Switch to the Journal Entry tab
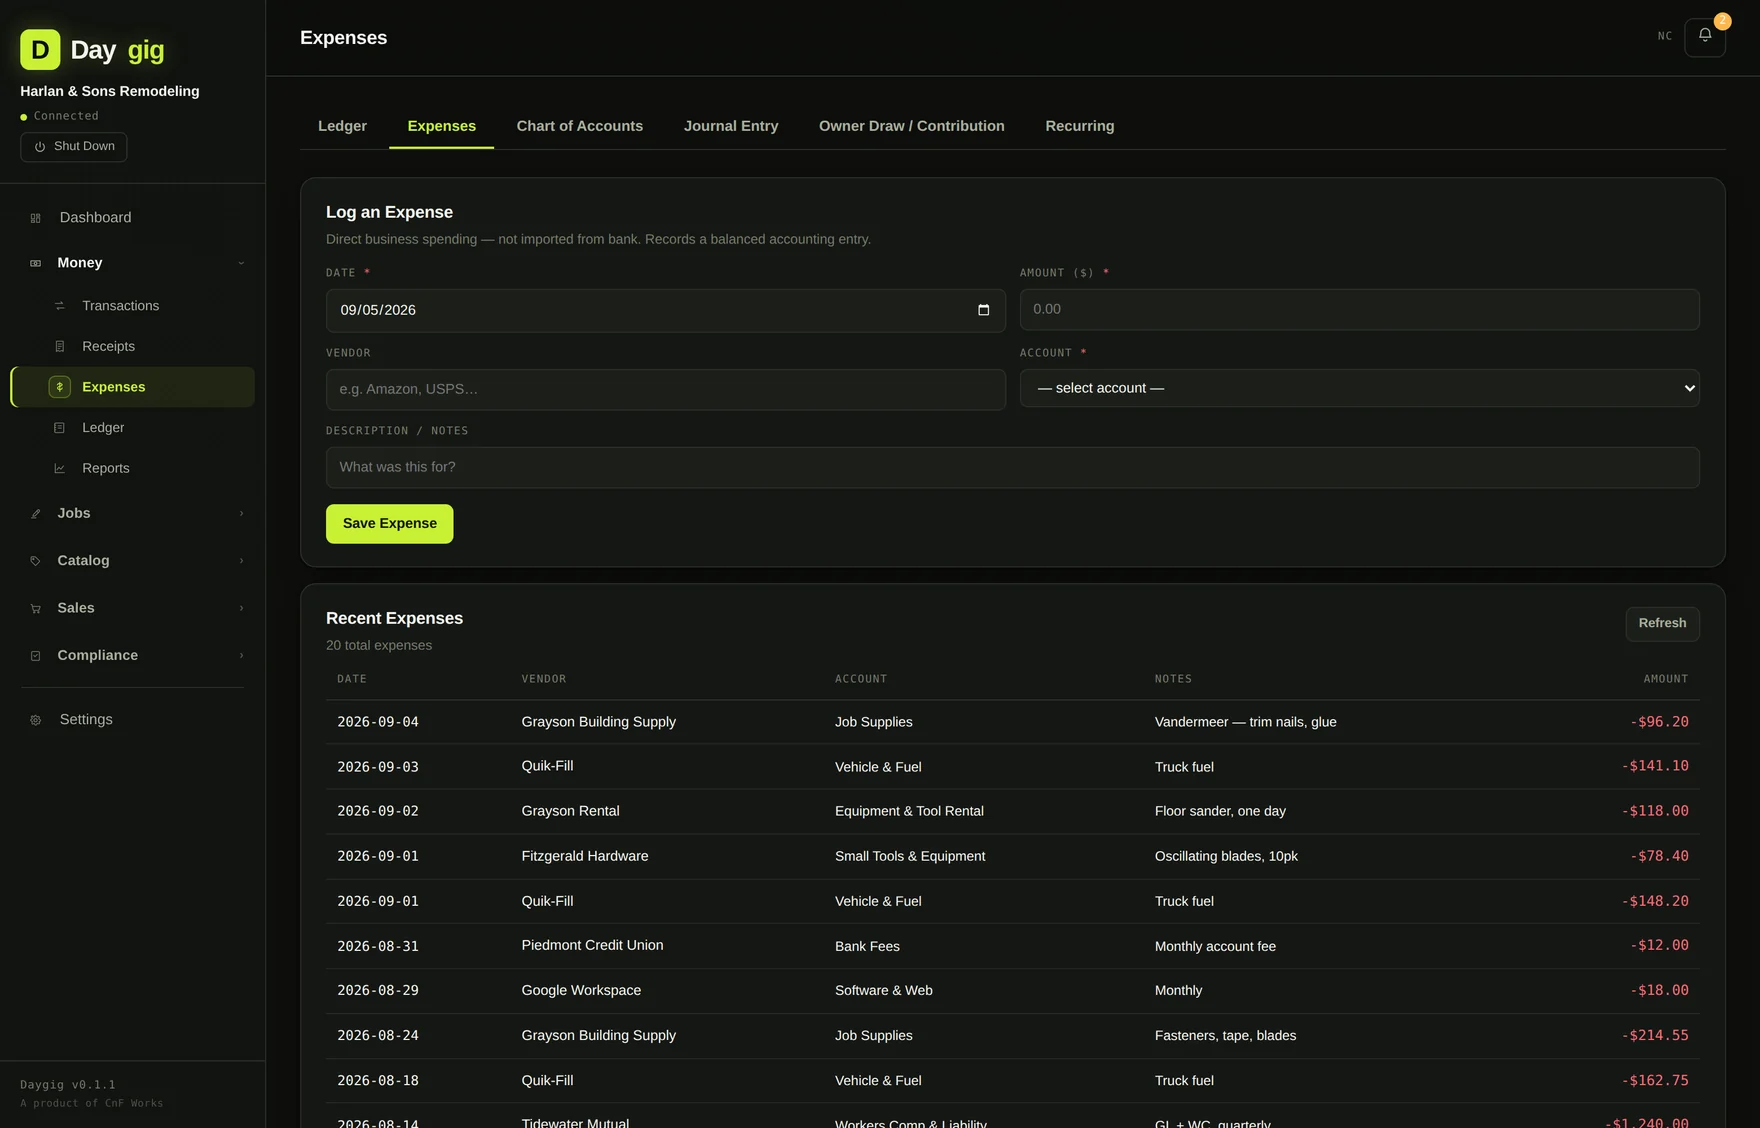This screenshot has height=1128, width=1760. (x=731, y=126)
